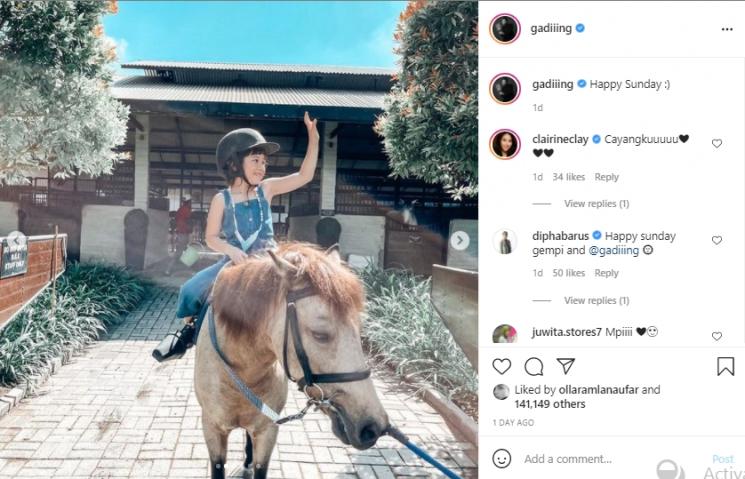Go to previous photo arrow

pyautogui.click(x=15, y=240)
